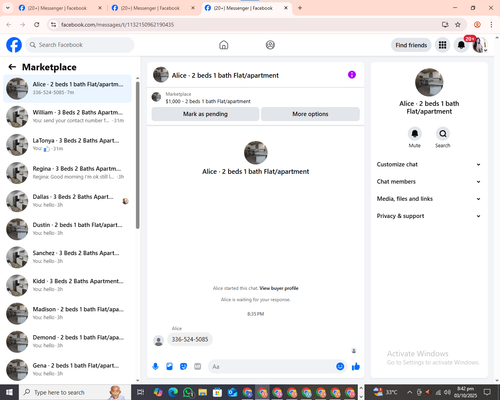
Task: Choose a GIF icon in composer
Action: click(197, 367)
